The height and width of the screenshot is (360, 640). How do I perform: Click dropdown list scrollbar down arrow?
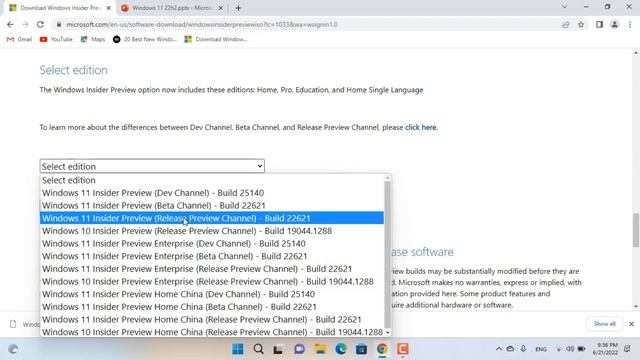coord(387,333)
